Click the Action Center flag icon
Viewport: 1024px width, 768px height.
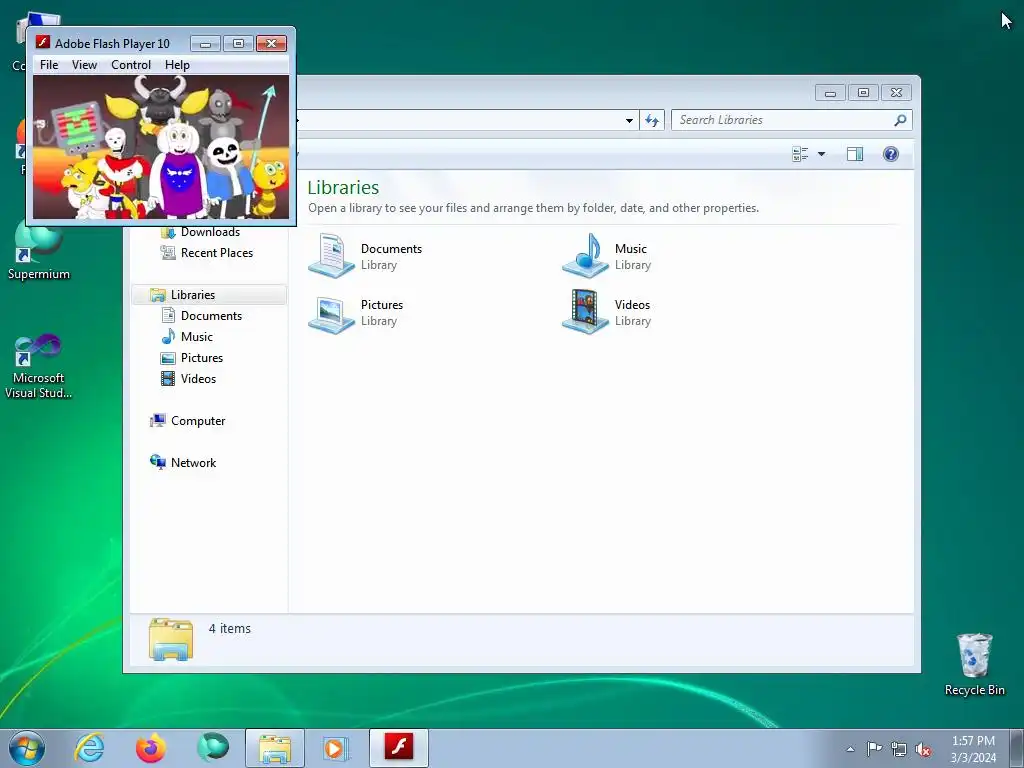click(x=874, y=749)
